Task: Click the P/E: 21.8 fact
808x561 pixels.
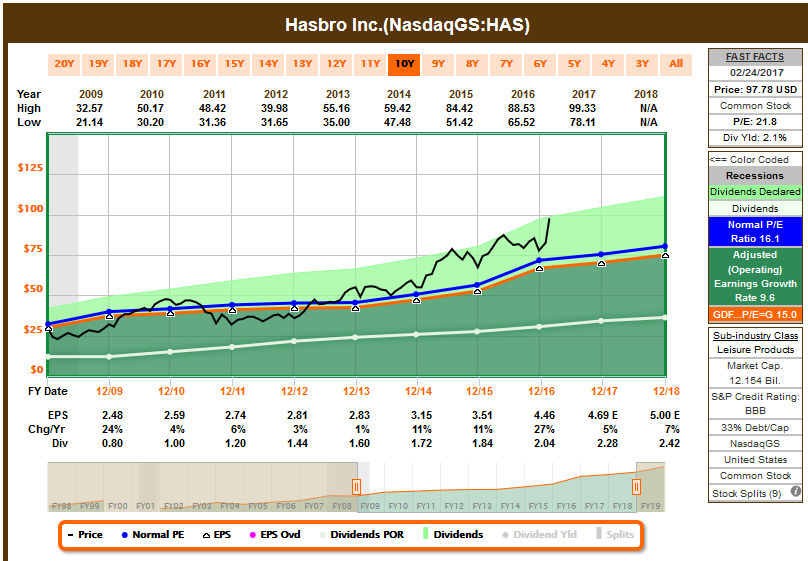Action: coord(755,122)
